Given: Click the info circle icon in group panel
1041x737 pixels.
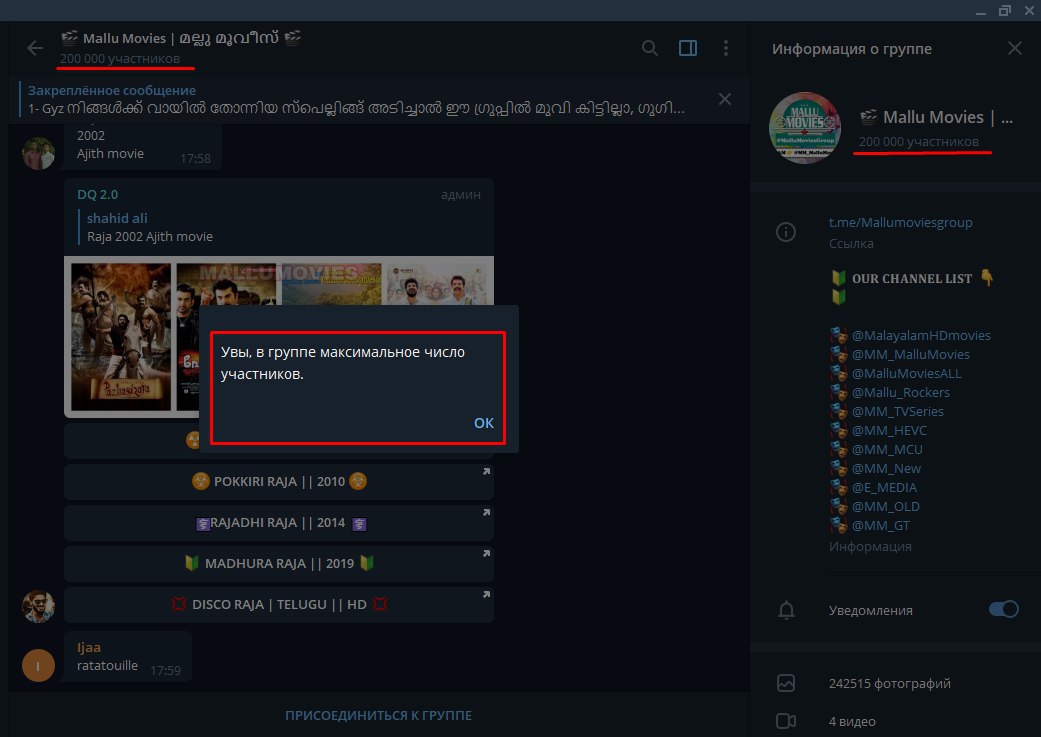Looking at the screenshot, I should coord(786,232).
